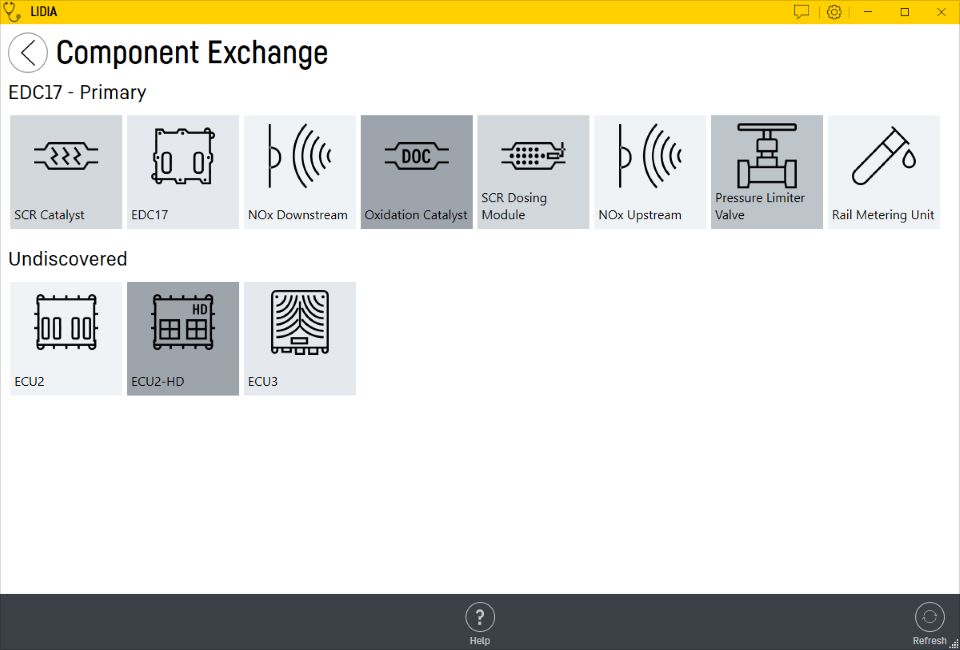Image resolution: width=960 pixels, height=650 pixels.
Task: Open settings via the gear icon
Action: pyautogui.click(x=834, y=12)
